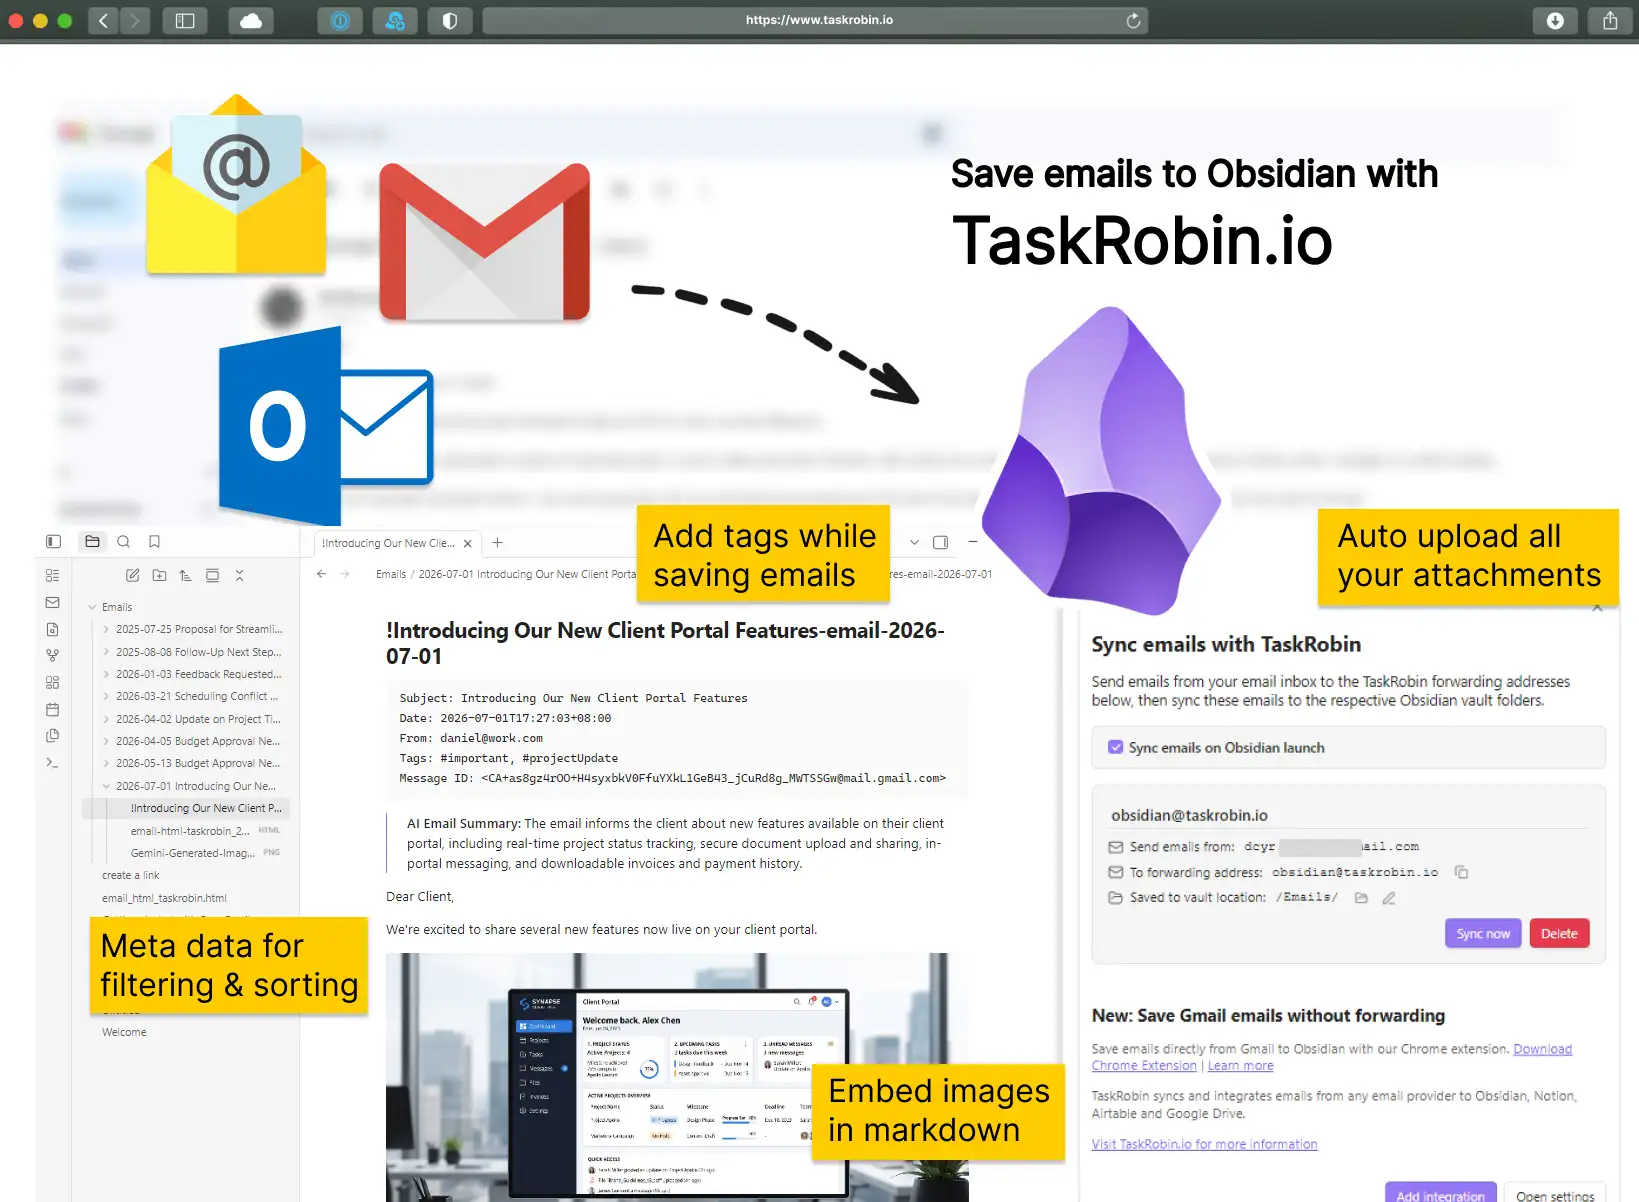Click auto-reveal current file icon

click(x=212, y=576)
